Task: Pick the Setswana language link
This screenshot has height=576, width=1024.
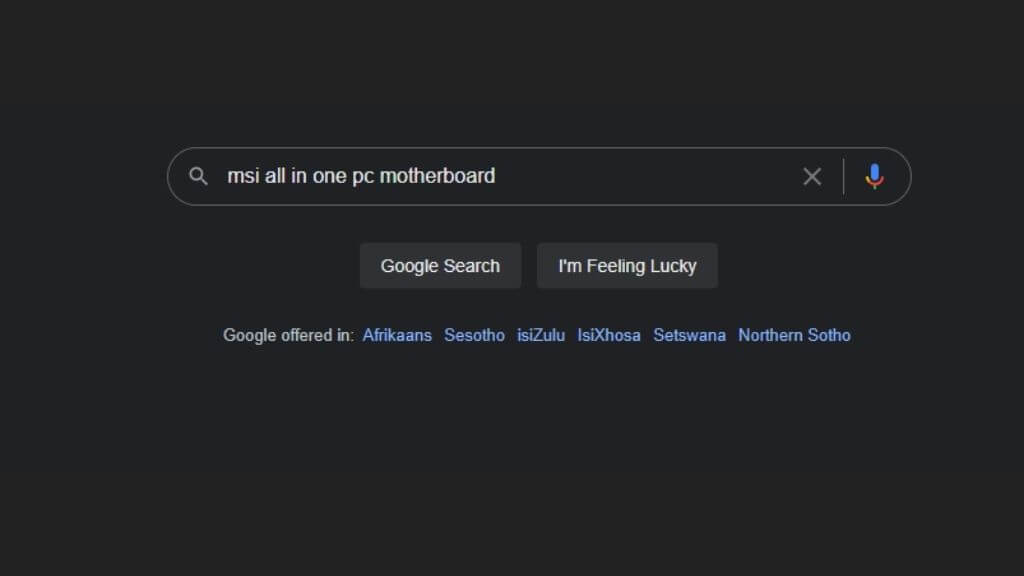Action: click(689, 335)
